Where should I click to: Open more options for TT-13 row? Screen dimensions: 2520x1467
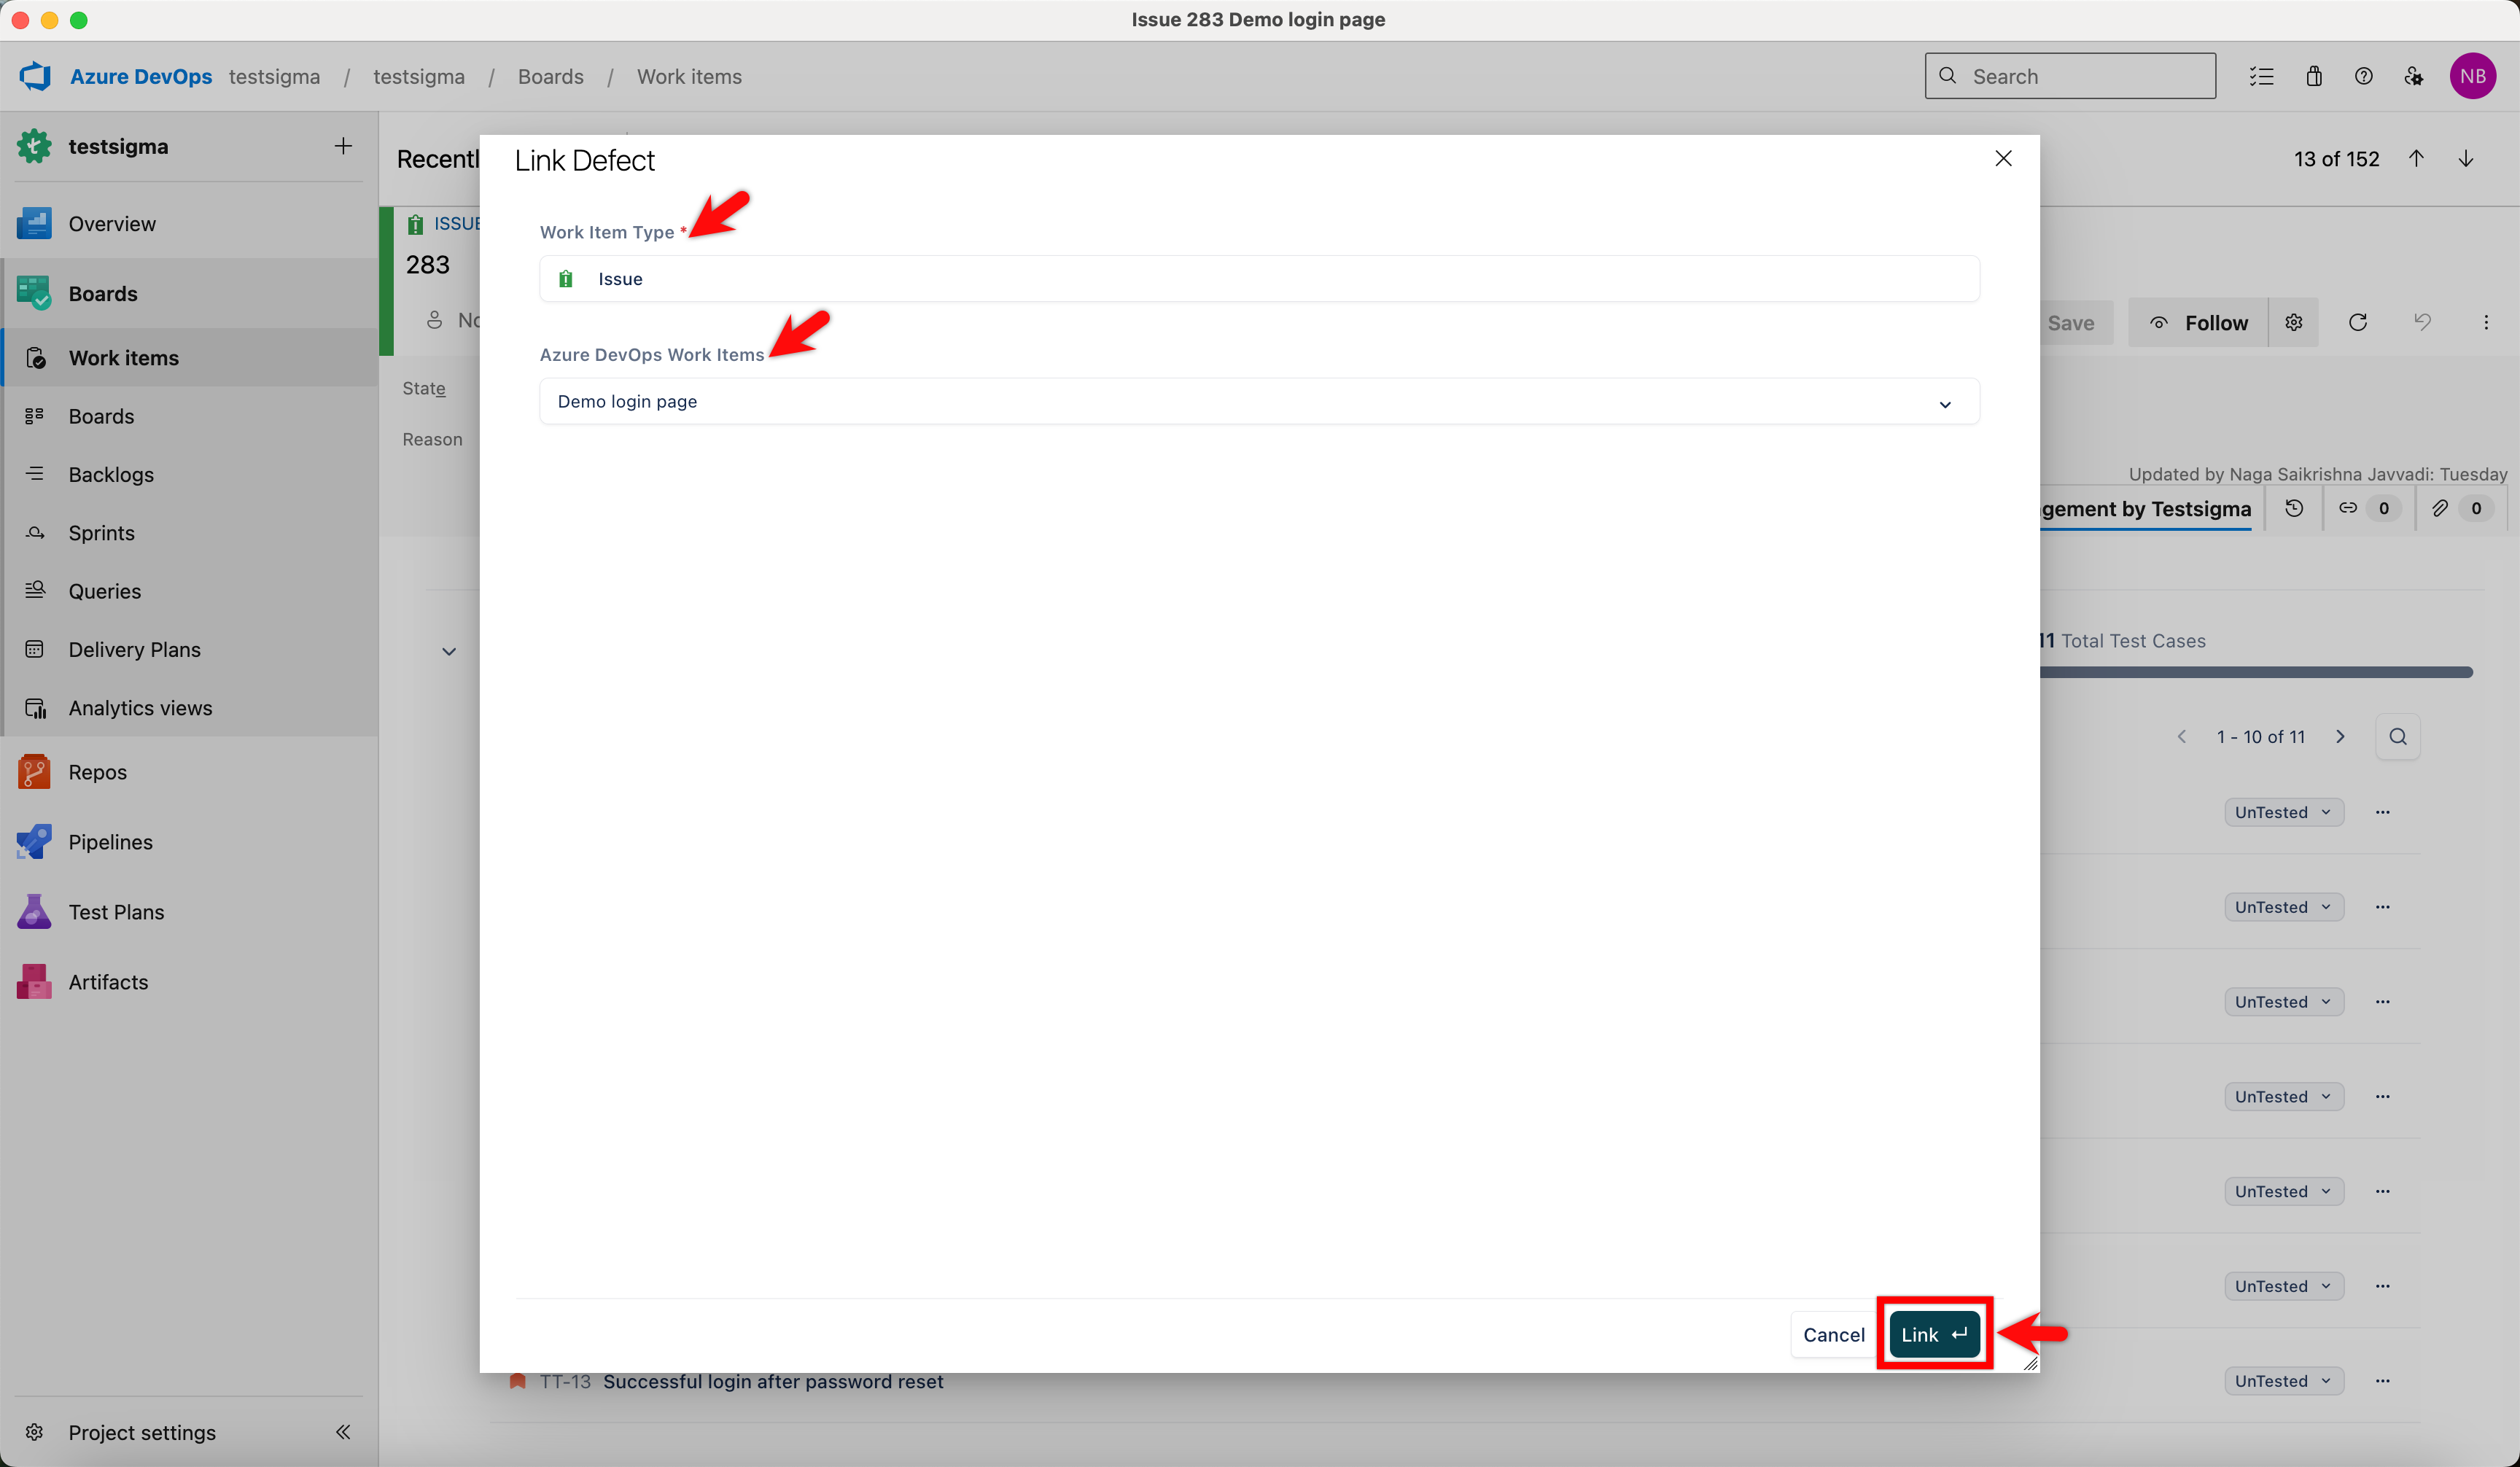click(2383, 1381)
